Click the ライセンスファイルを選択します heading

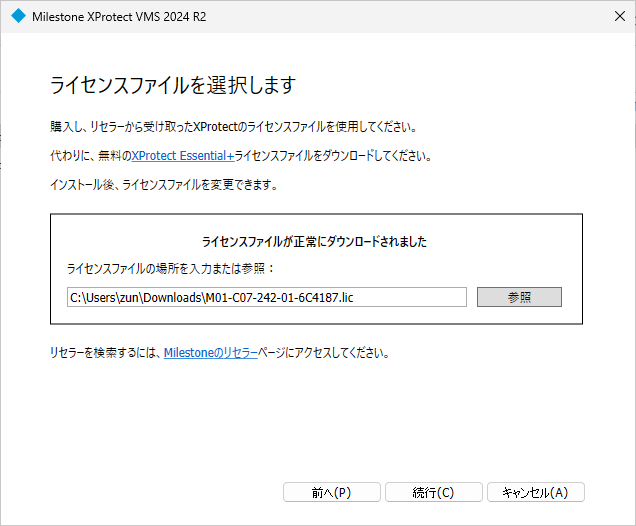click(x=173, y=85)
